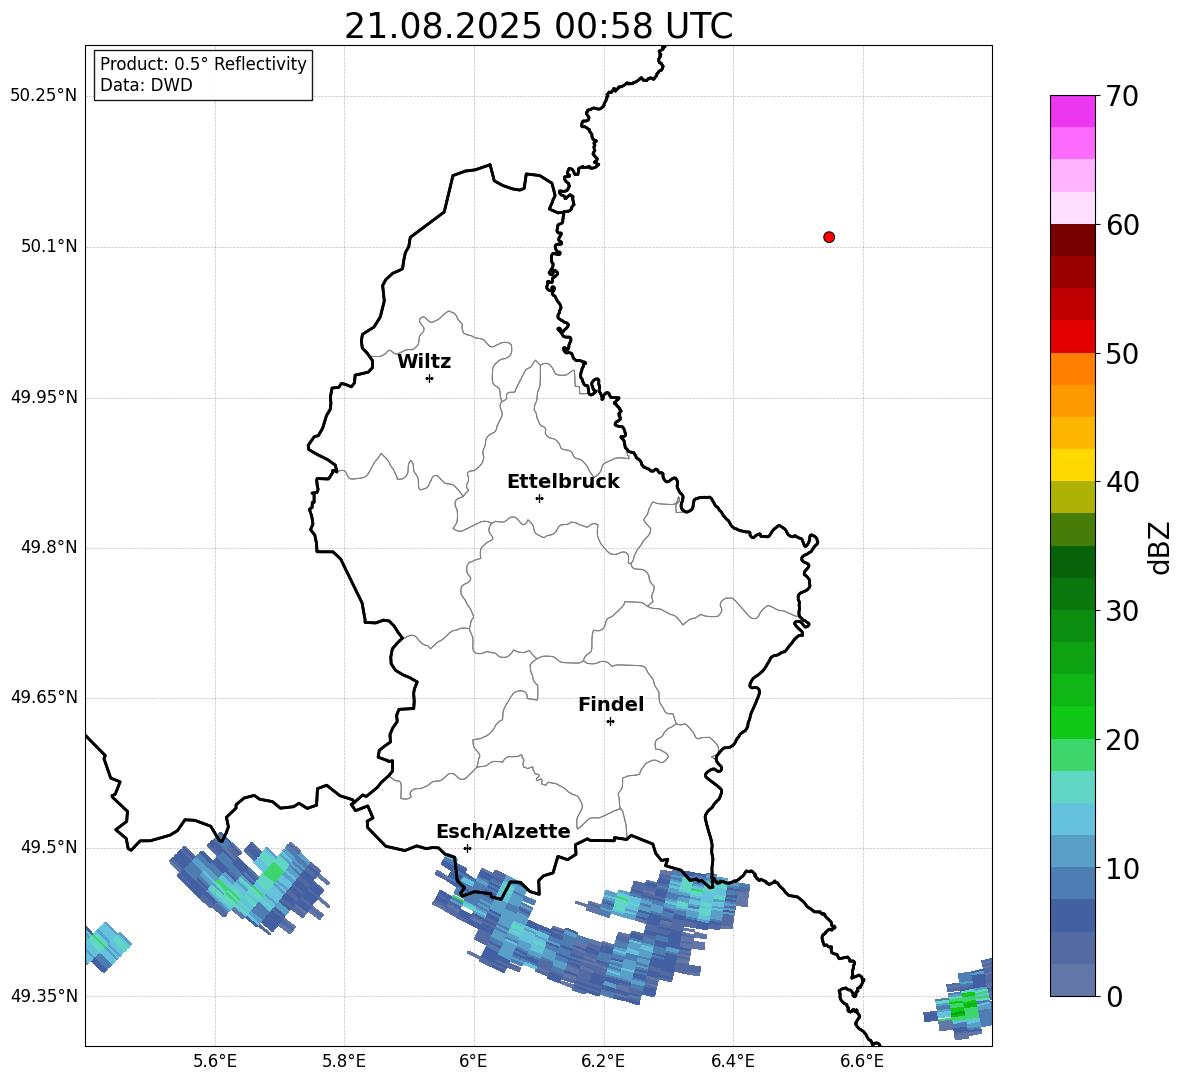Click the Findel station cross marker
This screenshot has width=1184, height=1081.
click(x=610, y=722)
